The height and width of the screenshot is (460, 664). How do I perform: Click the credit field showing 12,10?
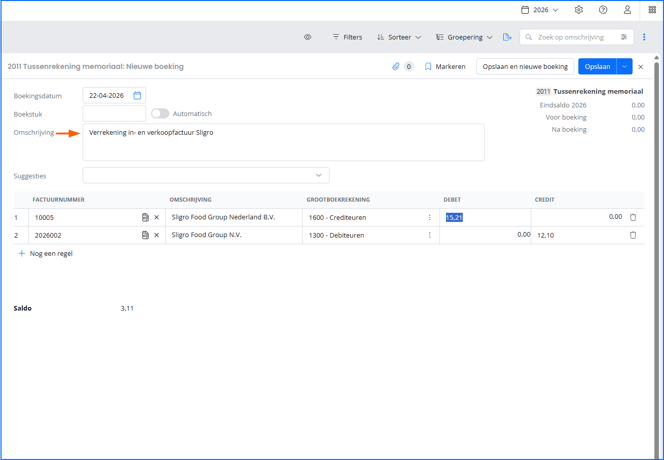tap(578, 235)
